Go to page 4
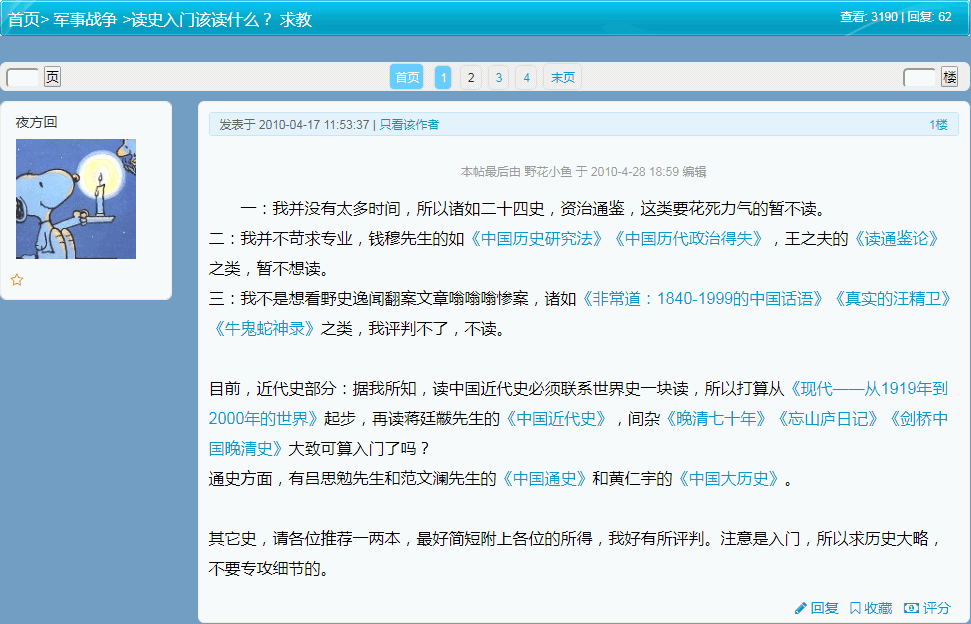This screenshot has height=624, width=971. 526,77
